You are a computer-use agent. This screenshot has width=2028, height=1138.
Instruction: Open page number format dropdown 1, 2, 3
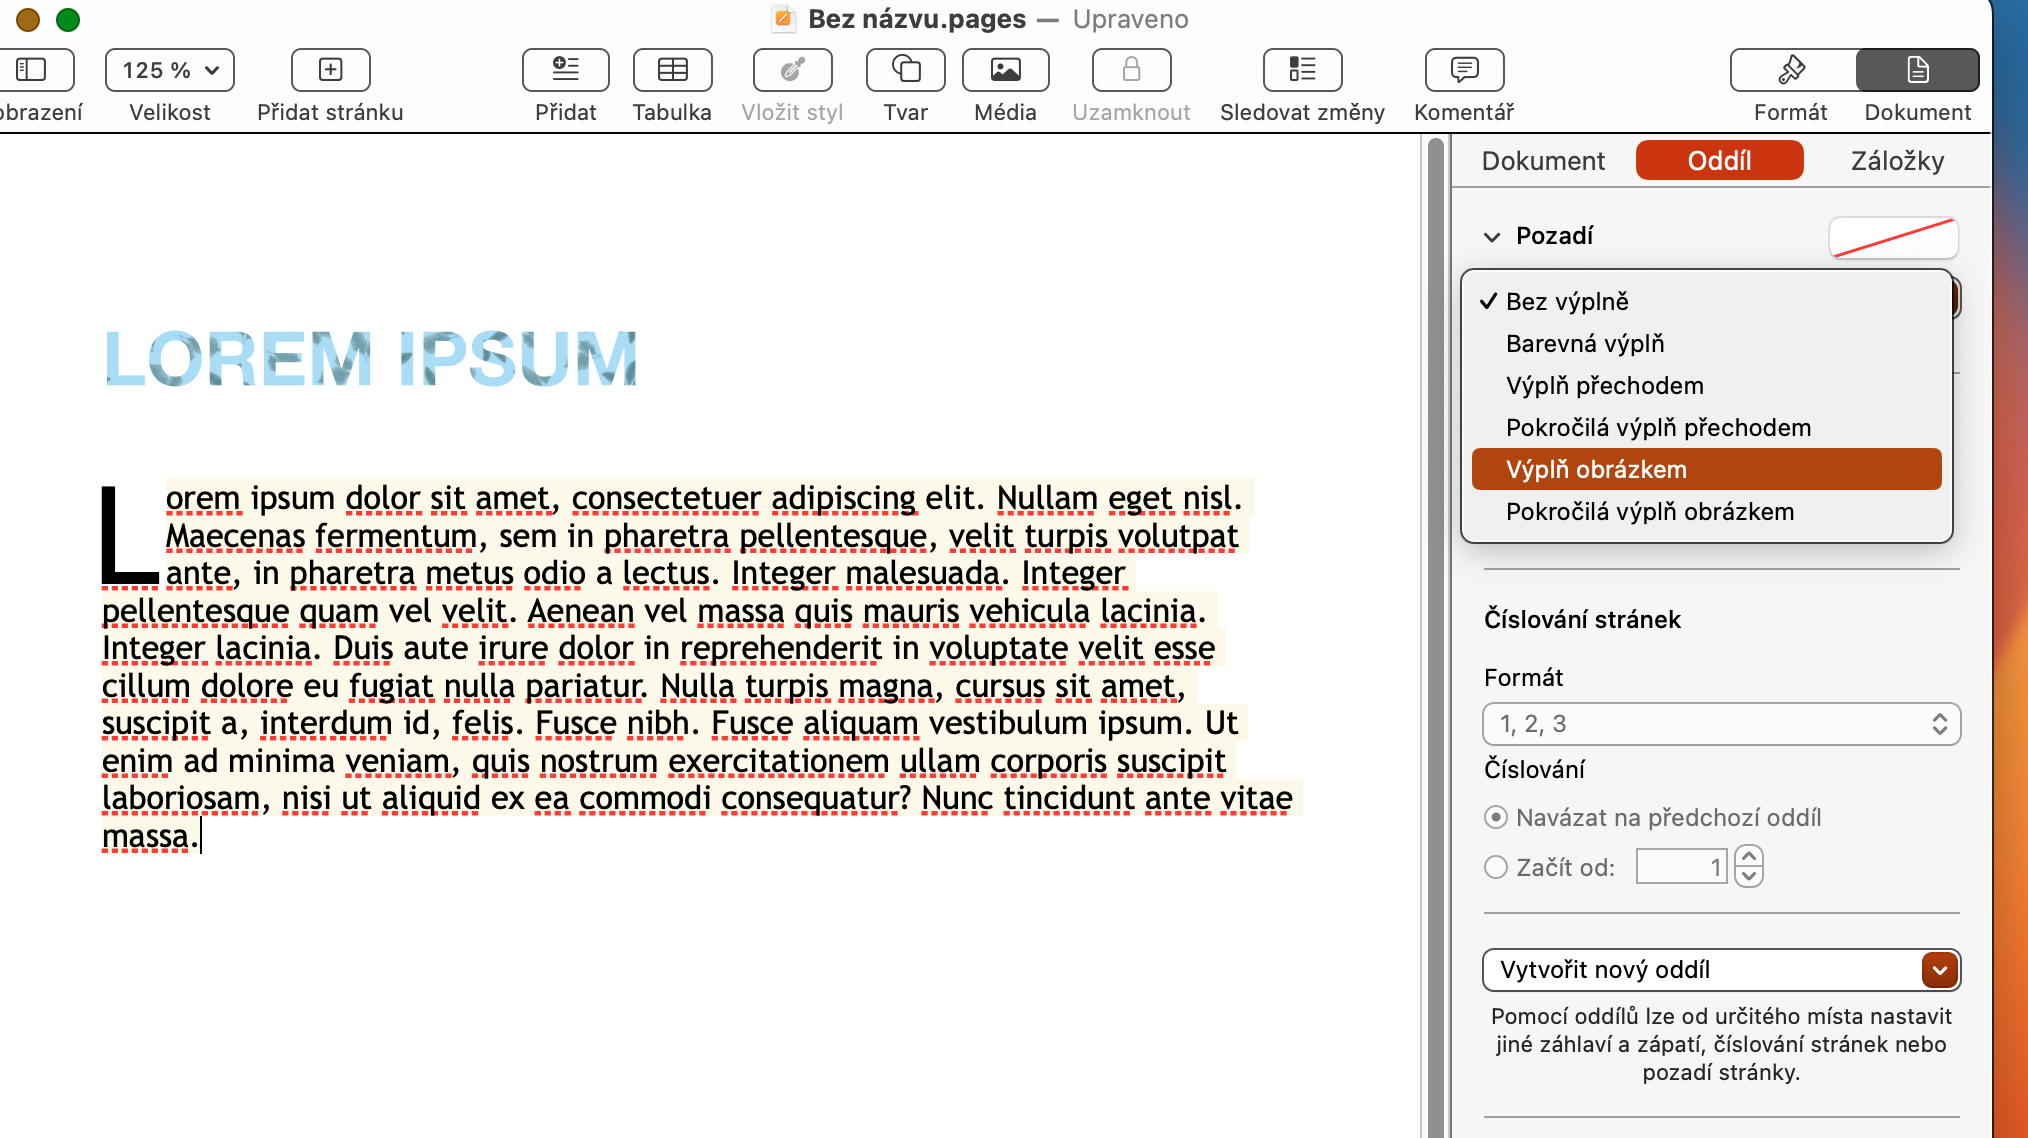[1720, 724]
